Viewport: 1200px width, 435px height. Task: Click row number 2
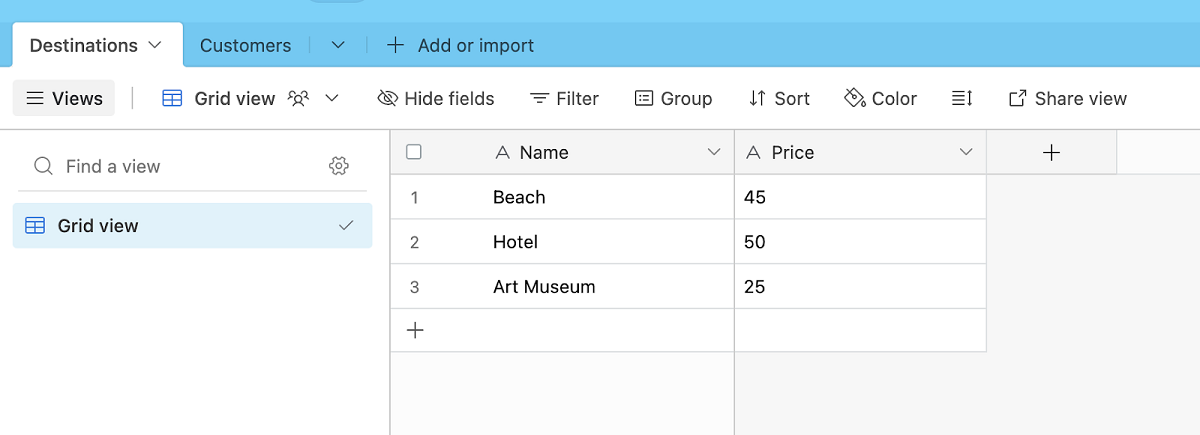tap(414, 243)
